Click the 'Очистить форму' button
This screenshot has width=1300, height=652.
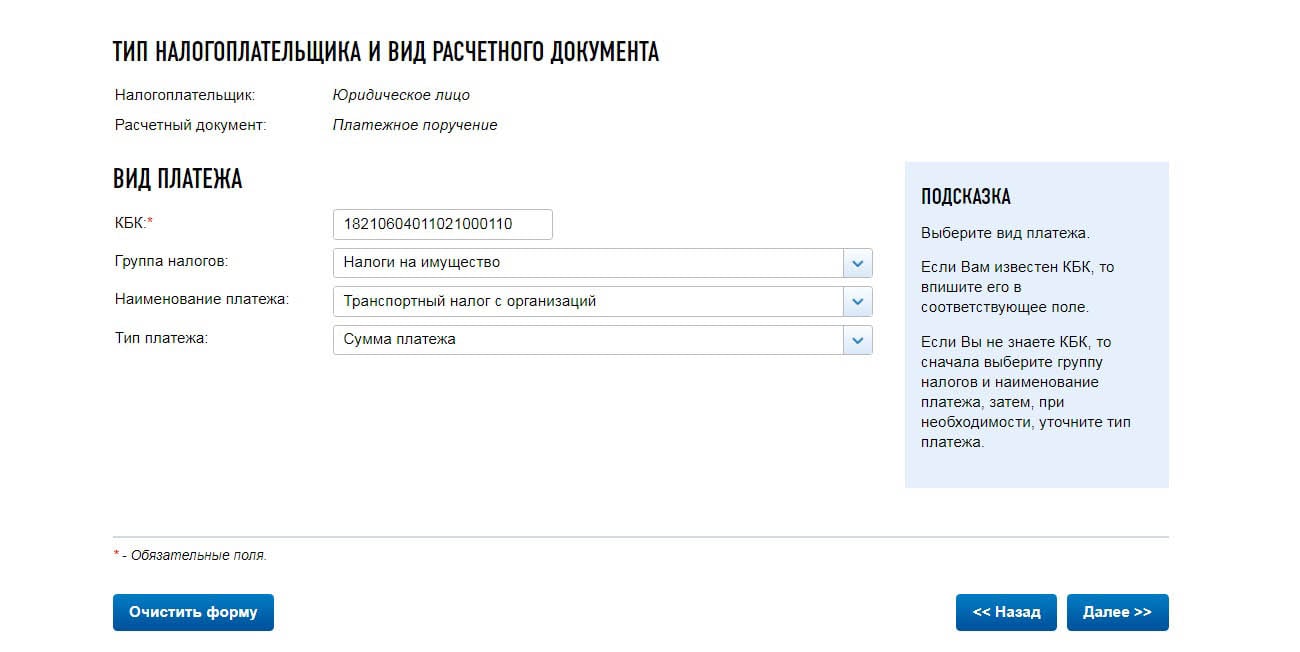pyautogui.click(x=193, y=612)
